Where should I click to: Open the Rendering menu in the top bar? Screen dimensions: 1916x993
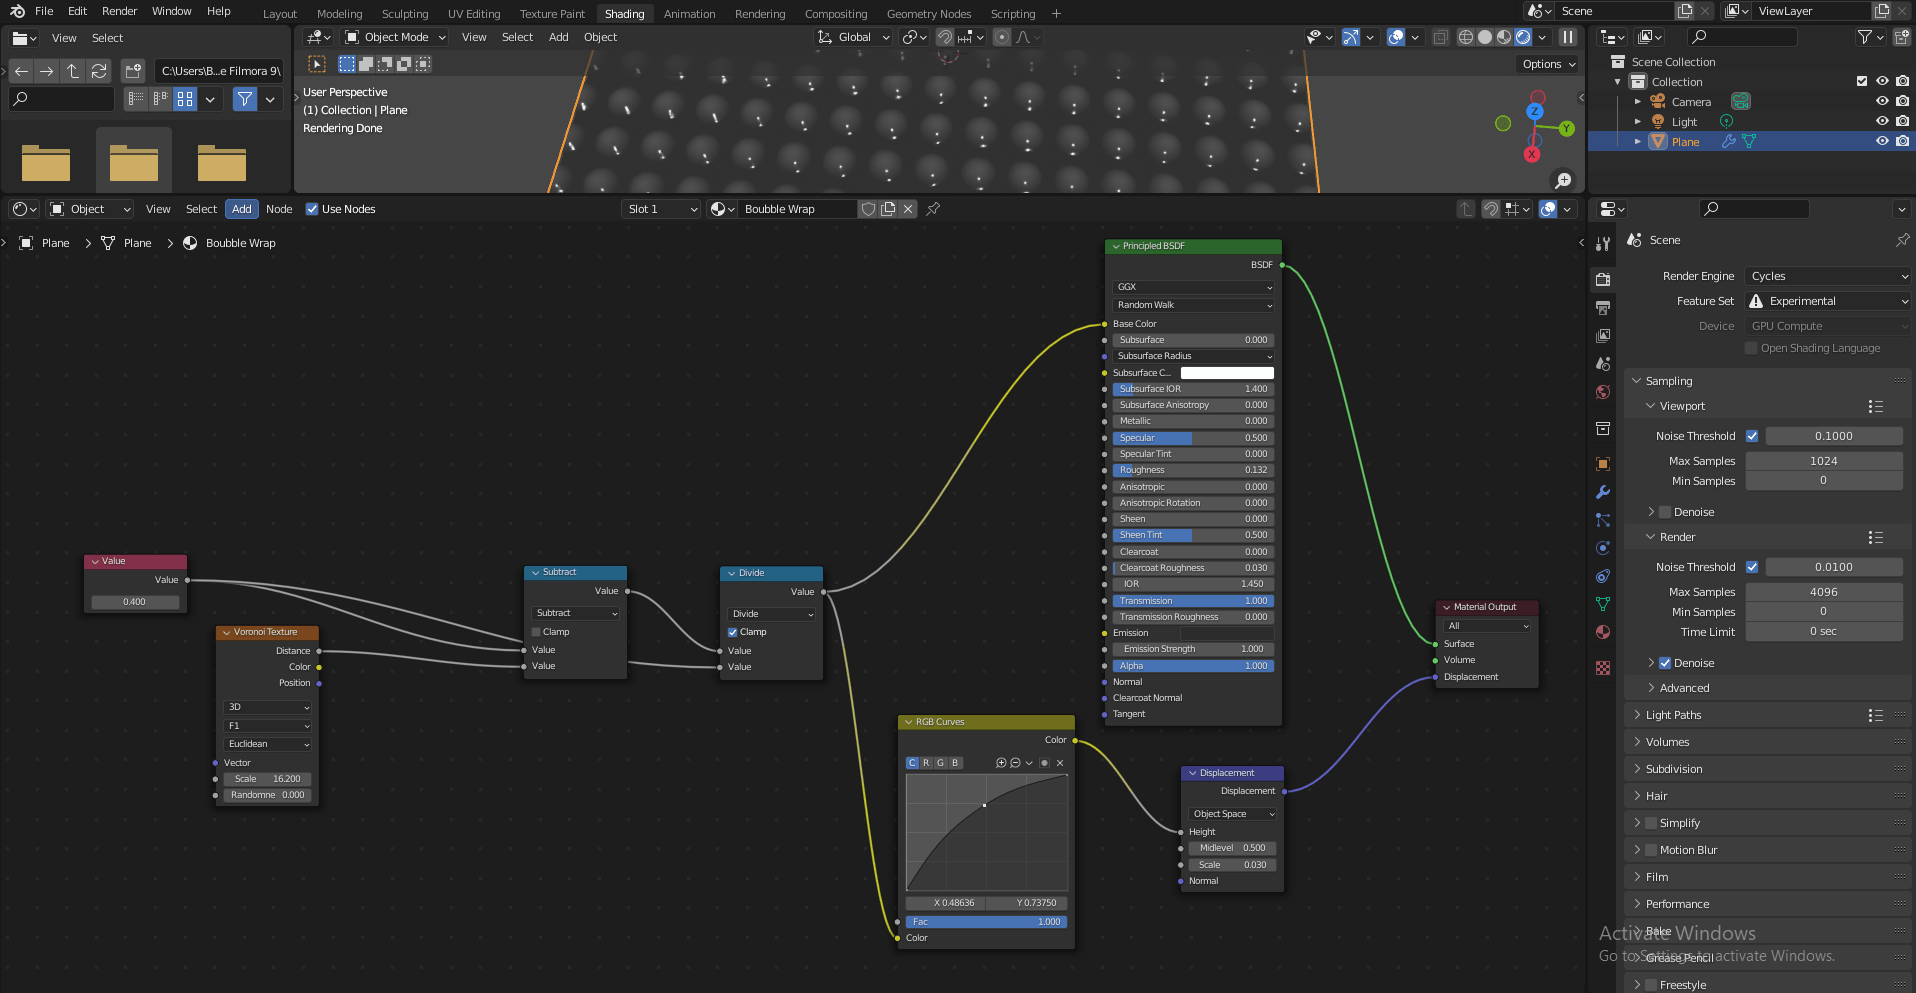(x=760, y=13)
